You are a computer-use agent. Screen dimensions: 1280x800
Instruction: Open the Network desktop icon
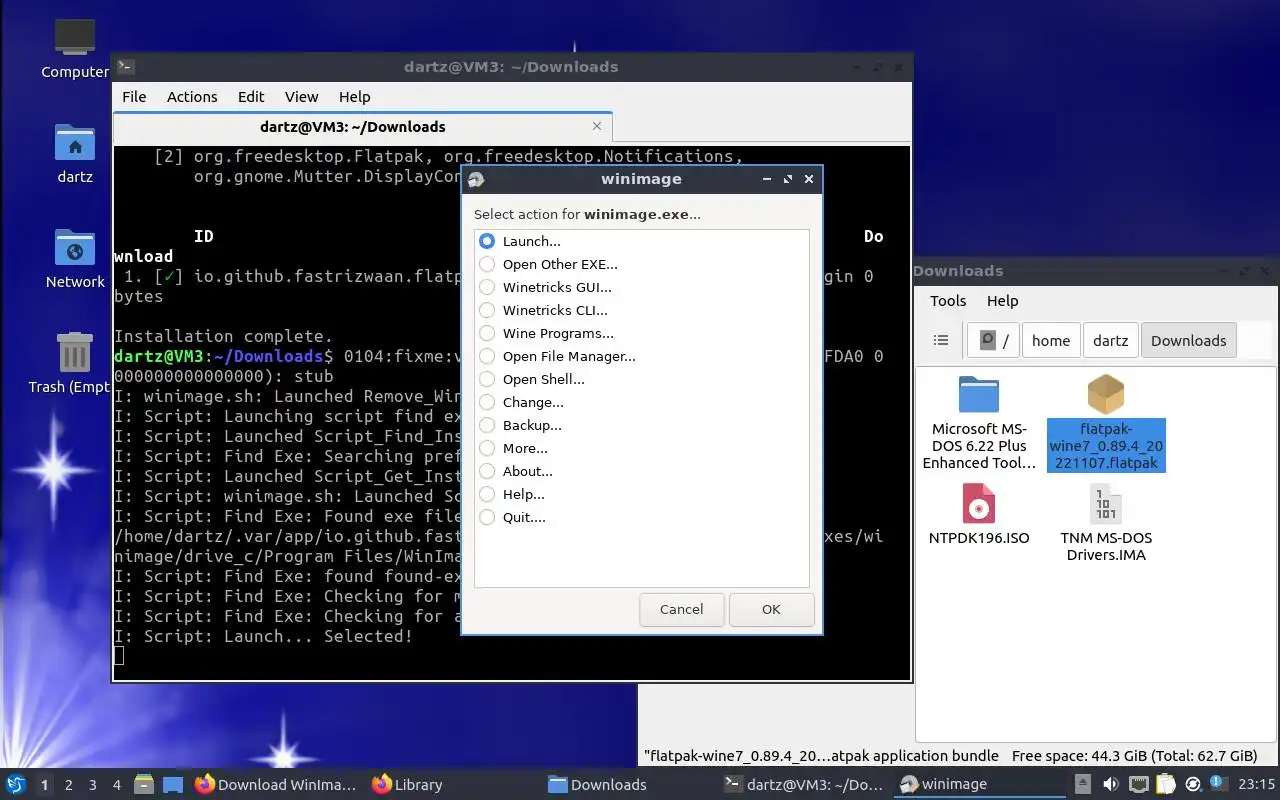75,259
